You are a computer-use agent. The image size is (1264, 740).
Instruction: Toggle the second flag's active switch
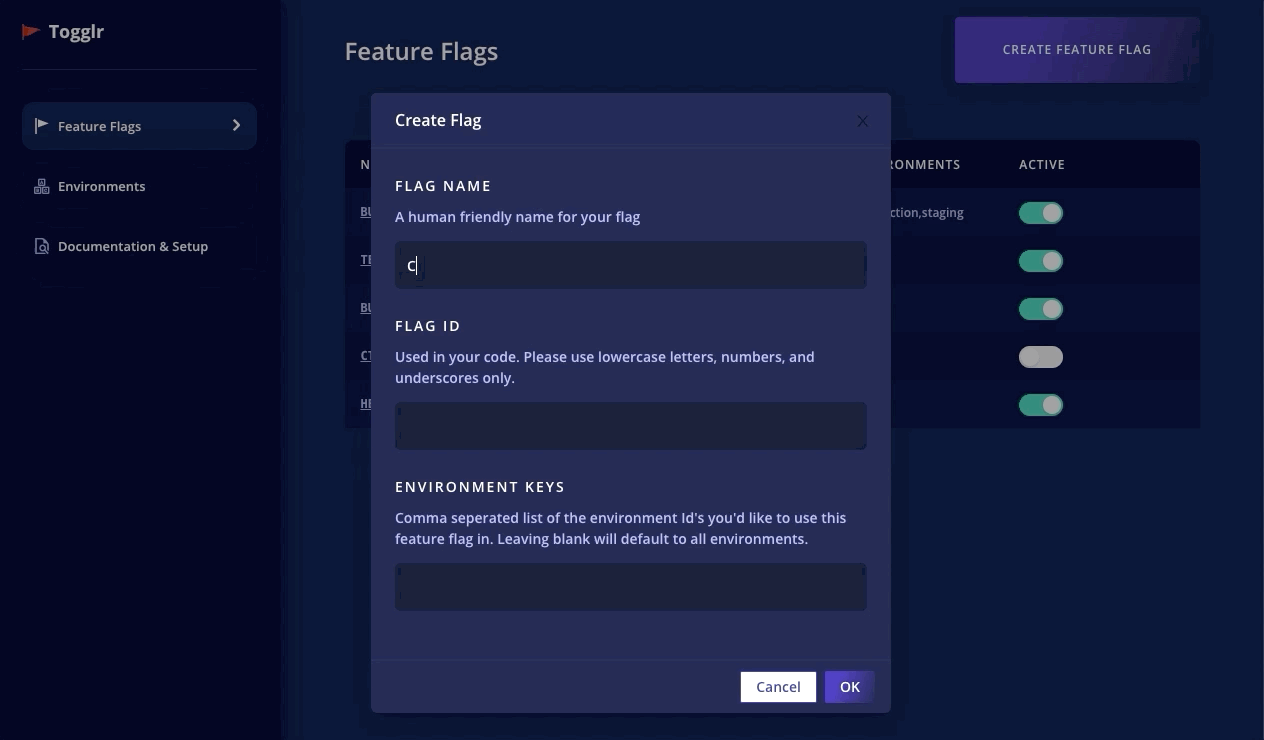tap(1040, 261)
